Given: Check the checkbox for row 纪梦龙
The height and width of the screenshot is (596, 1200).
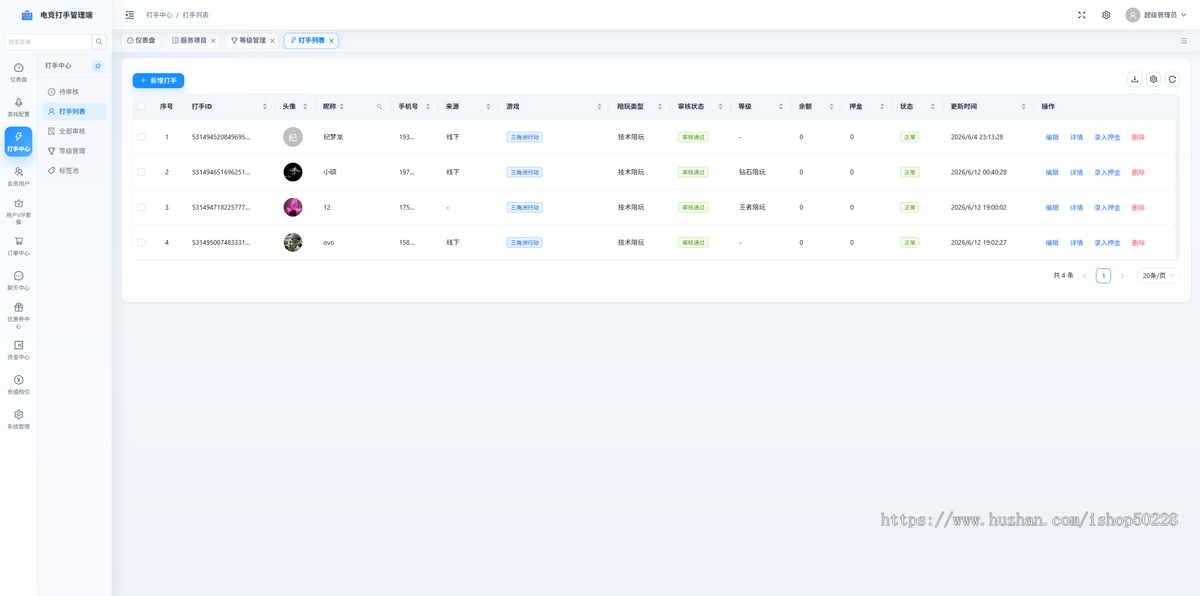Looking at the screenshot, I should pyautogui.click(x=141, y=137).
